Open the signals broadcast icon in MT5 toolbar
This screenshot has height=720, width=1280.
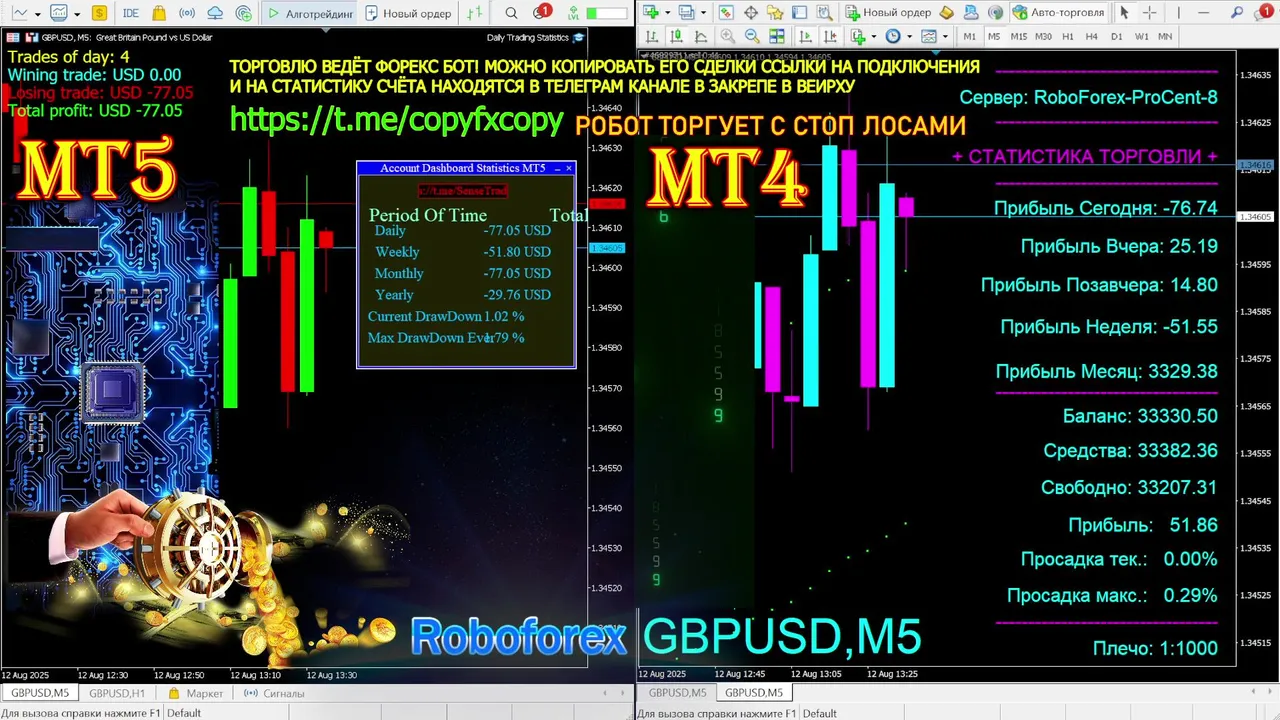tap(187, 13)
